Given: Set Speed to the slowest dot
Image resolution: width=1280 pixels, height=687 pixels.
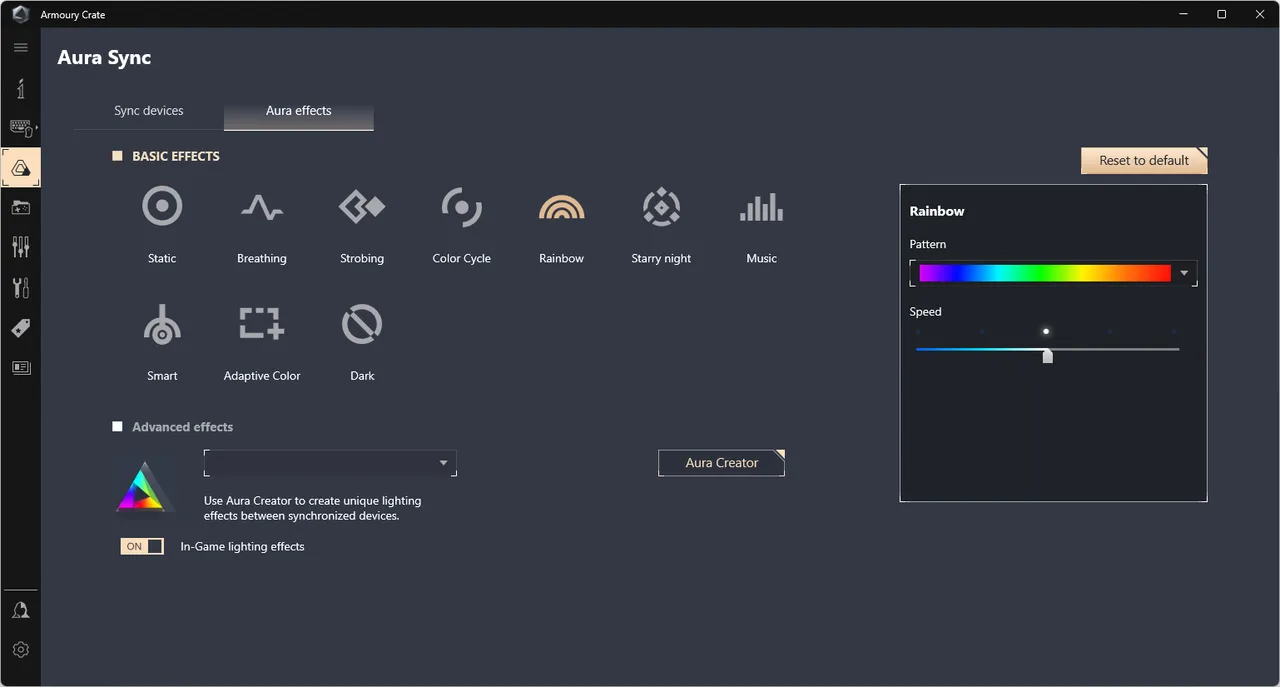Looking at the screenshot, I should 918,331.
